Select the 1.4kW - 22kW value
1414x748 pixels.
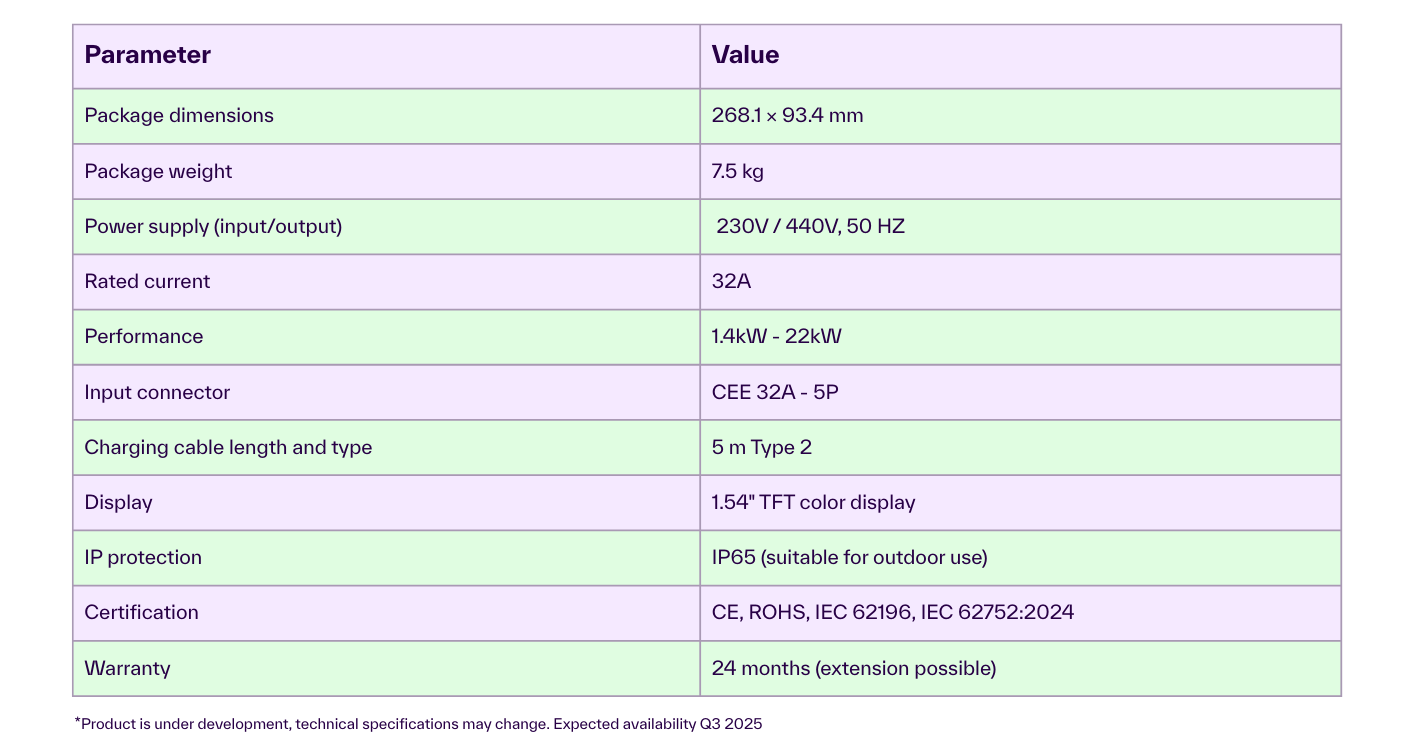click(x=776, y=337)
